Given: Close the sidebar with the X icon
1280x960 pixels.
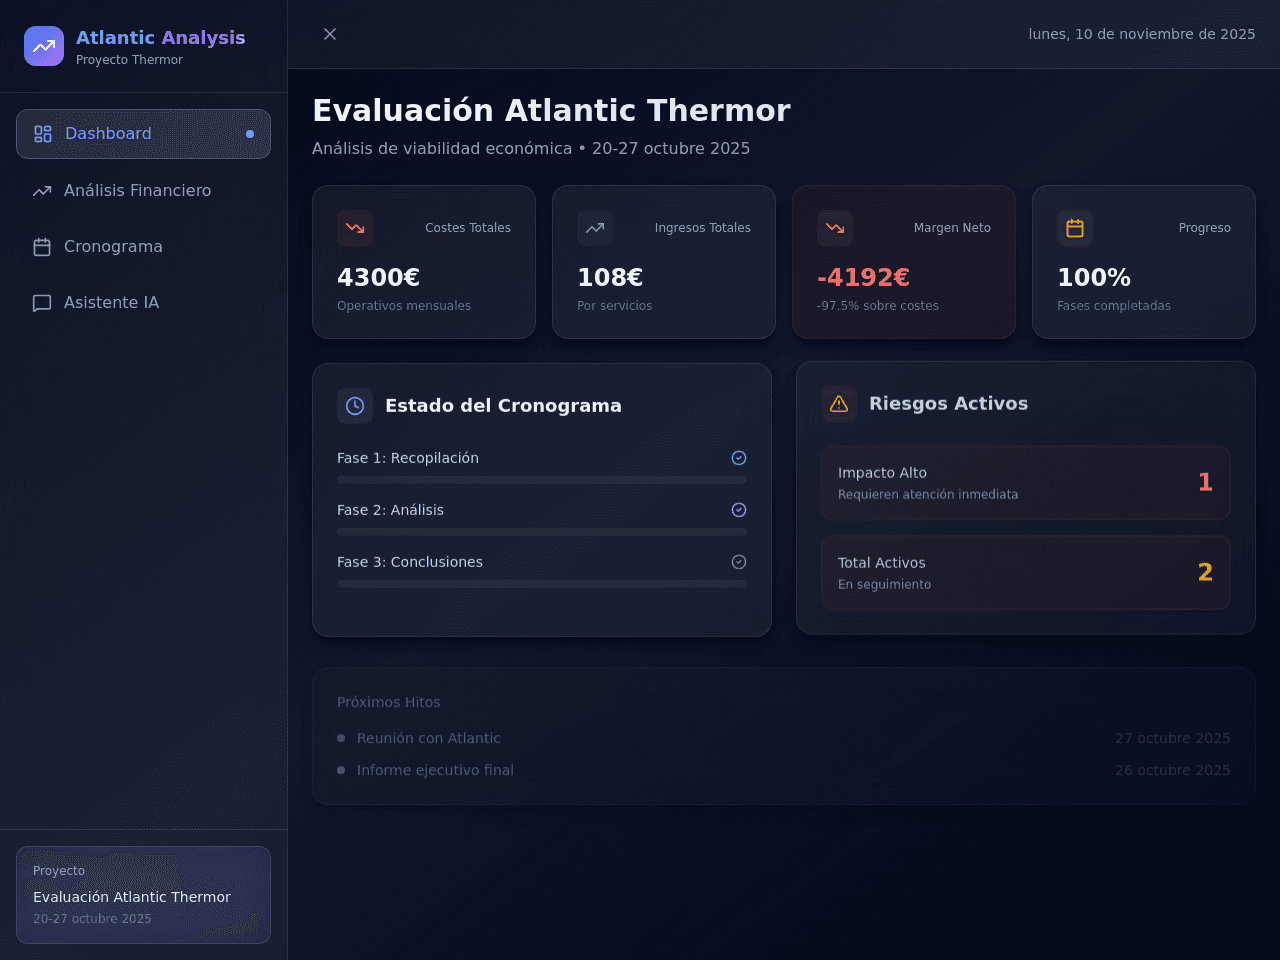Looking at the screenshot, I should pos(330,34).
